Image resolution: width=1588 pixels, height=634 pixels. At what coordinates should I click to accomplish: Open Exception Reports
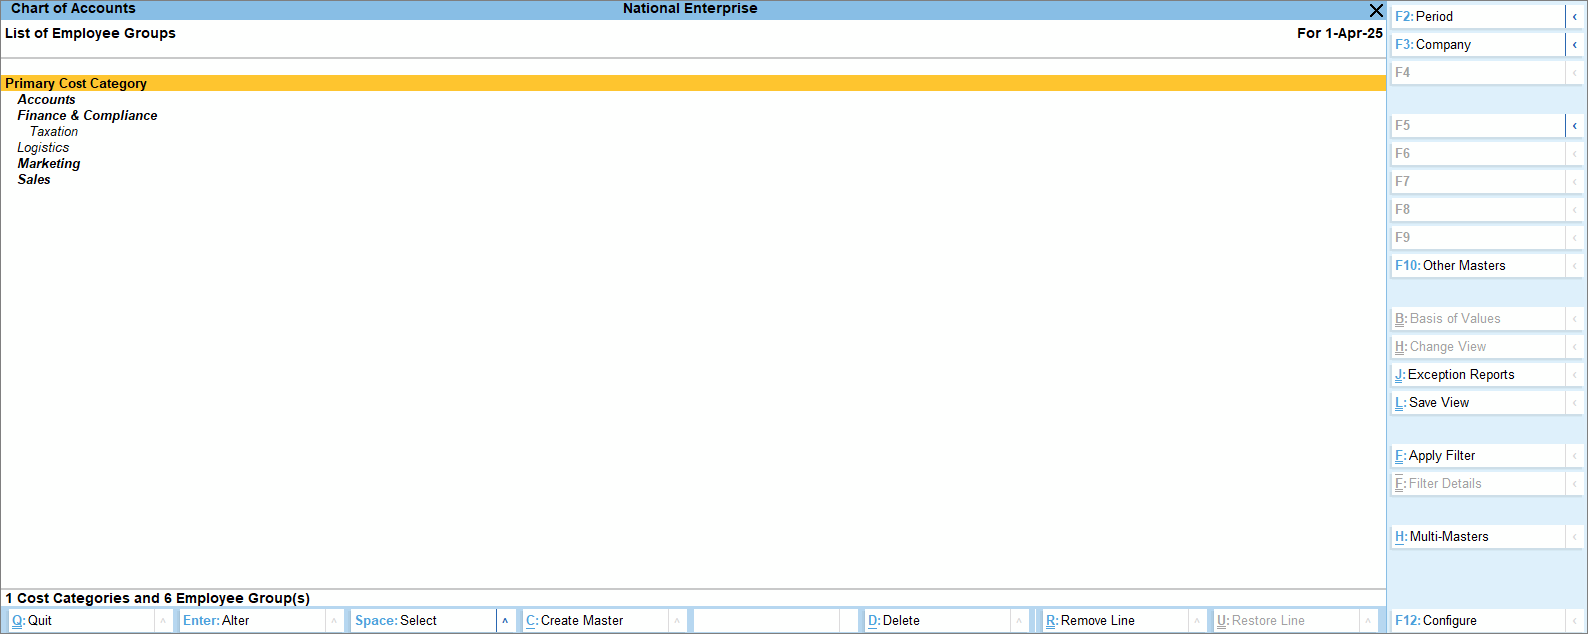(x=1476, y=375)
